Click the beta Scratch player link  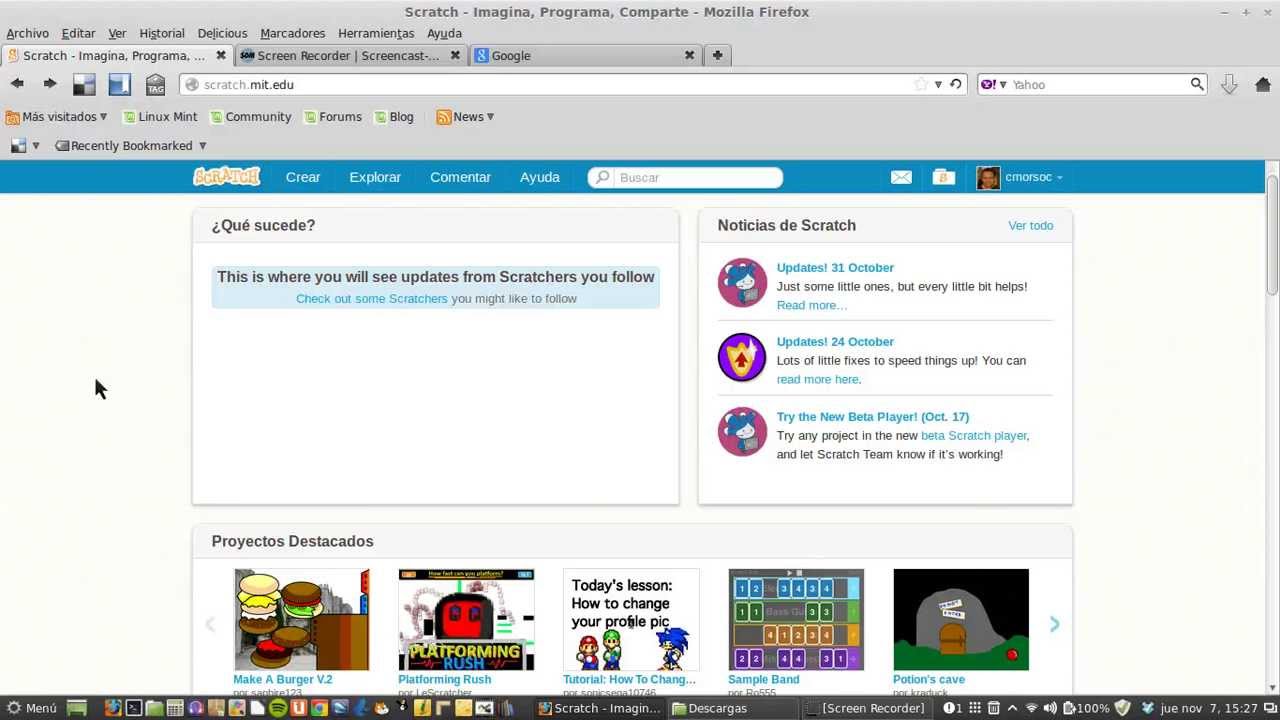pos(974,435)
